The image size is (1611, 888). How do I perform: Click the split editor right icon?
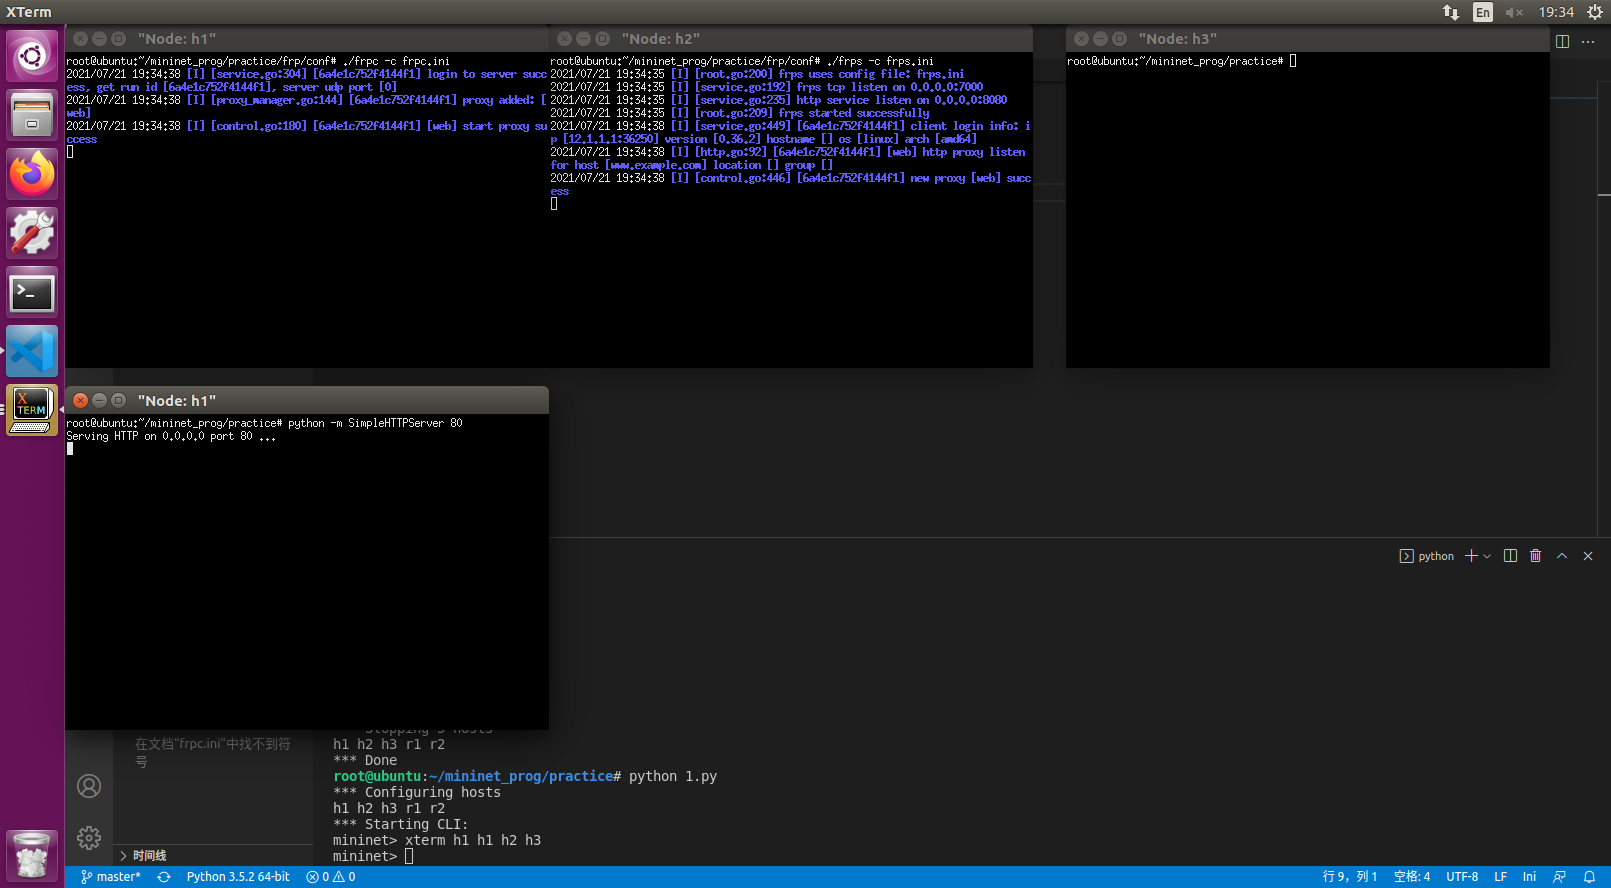click(x=1562, y=41)
